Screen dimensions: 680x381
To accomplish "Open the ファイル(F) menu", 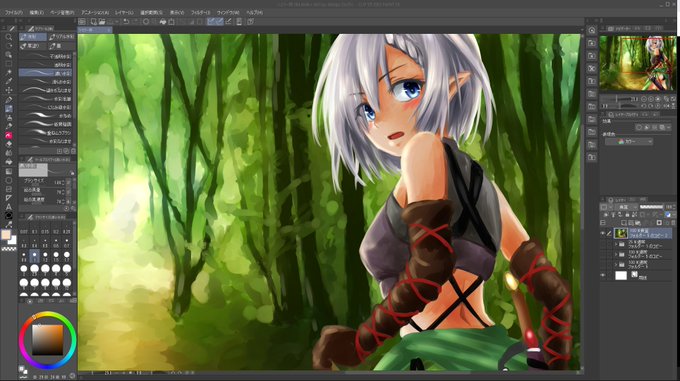I will (x=14, y=13).
